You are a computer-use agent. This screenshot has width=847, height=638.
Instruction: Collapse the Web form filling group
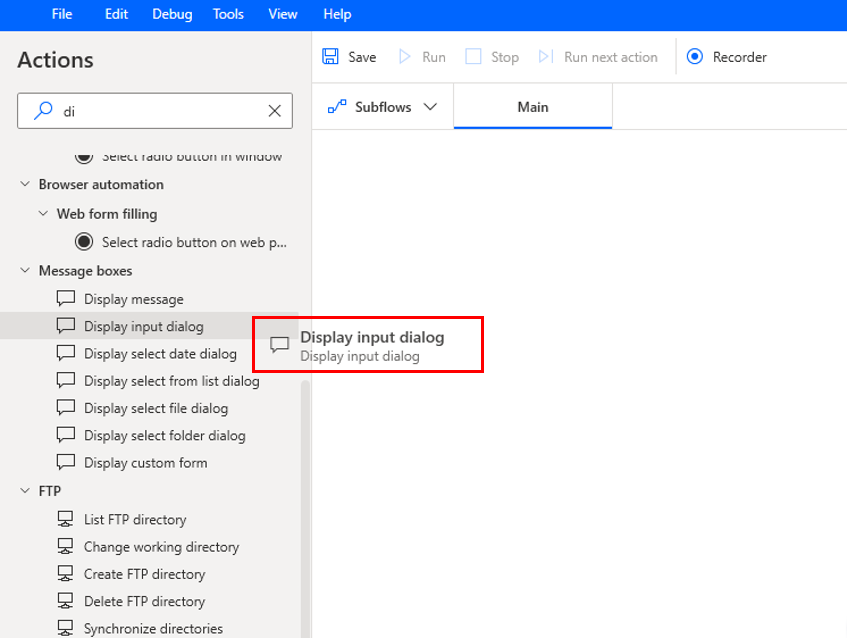(43, 214)
